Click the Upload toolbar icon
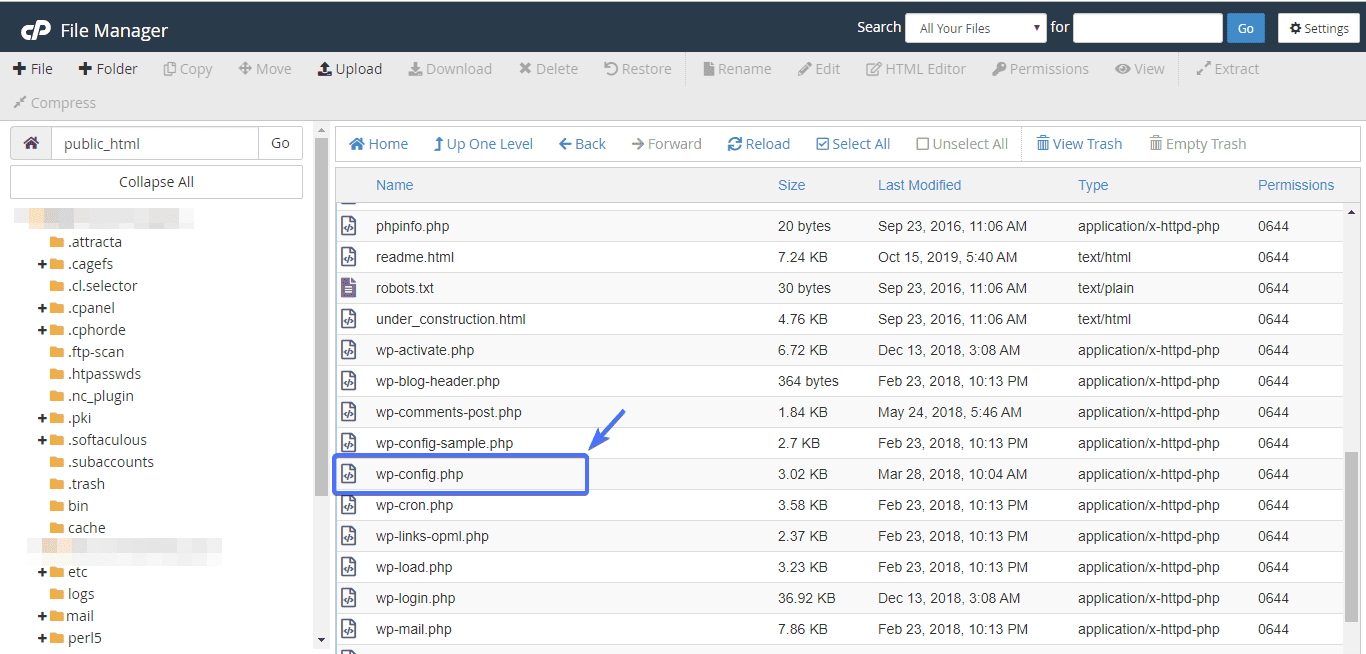This screenshot has width=1366, height=654. tap(324, 69)
